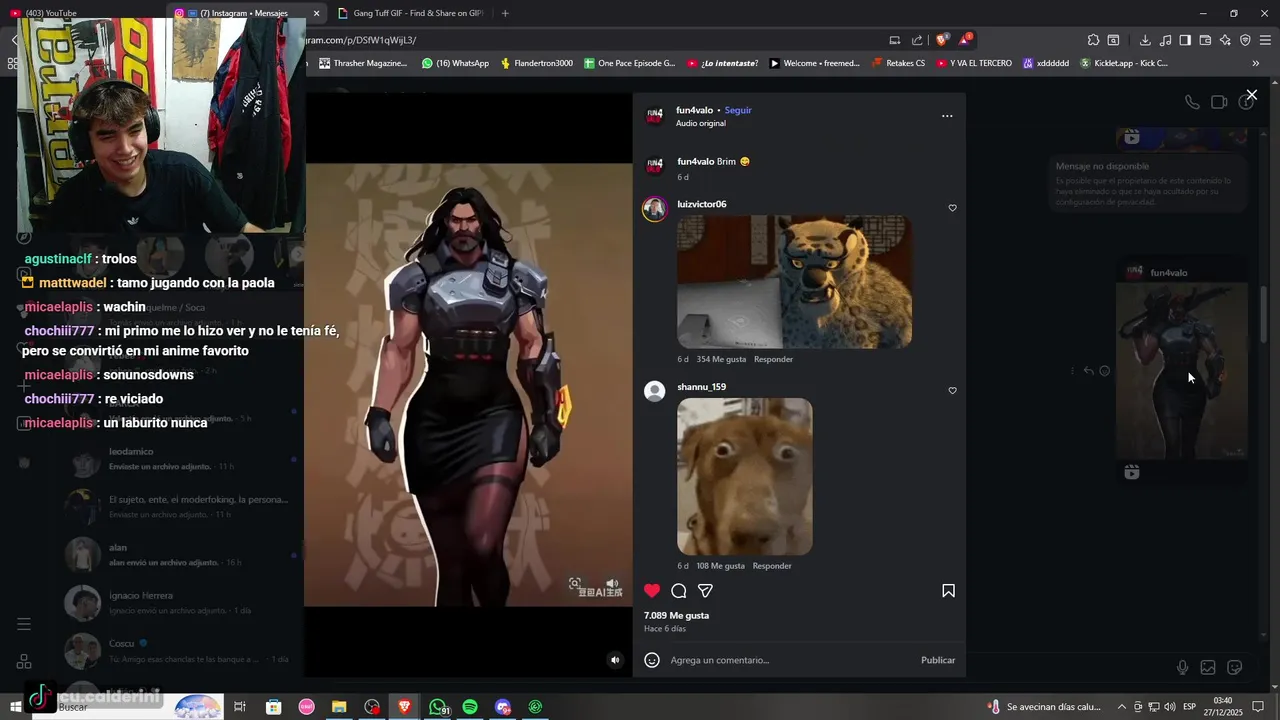Open the three-dot options menu of the post

click(x=947, y=116)
